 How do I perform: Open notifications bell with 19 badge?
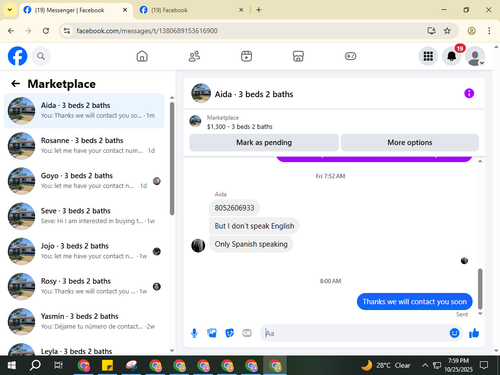pyautogui.click(x=452, y=56)
